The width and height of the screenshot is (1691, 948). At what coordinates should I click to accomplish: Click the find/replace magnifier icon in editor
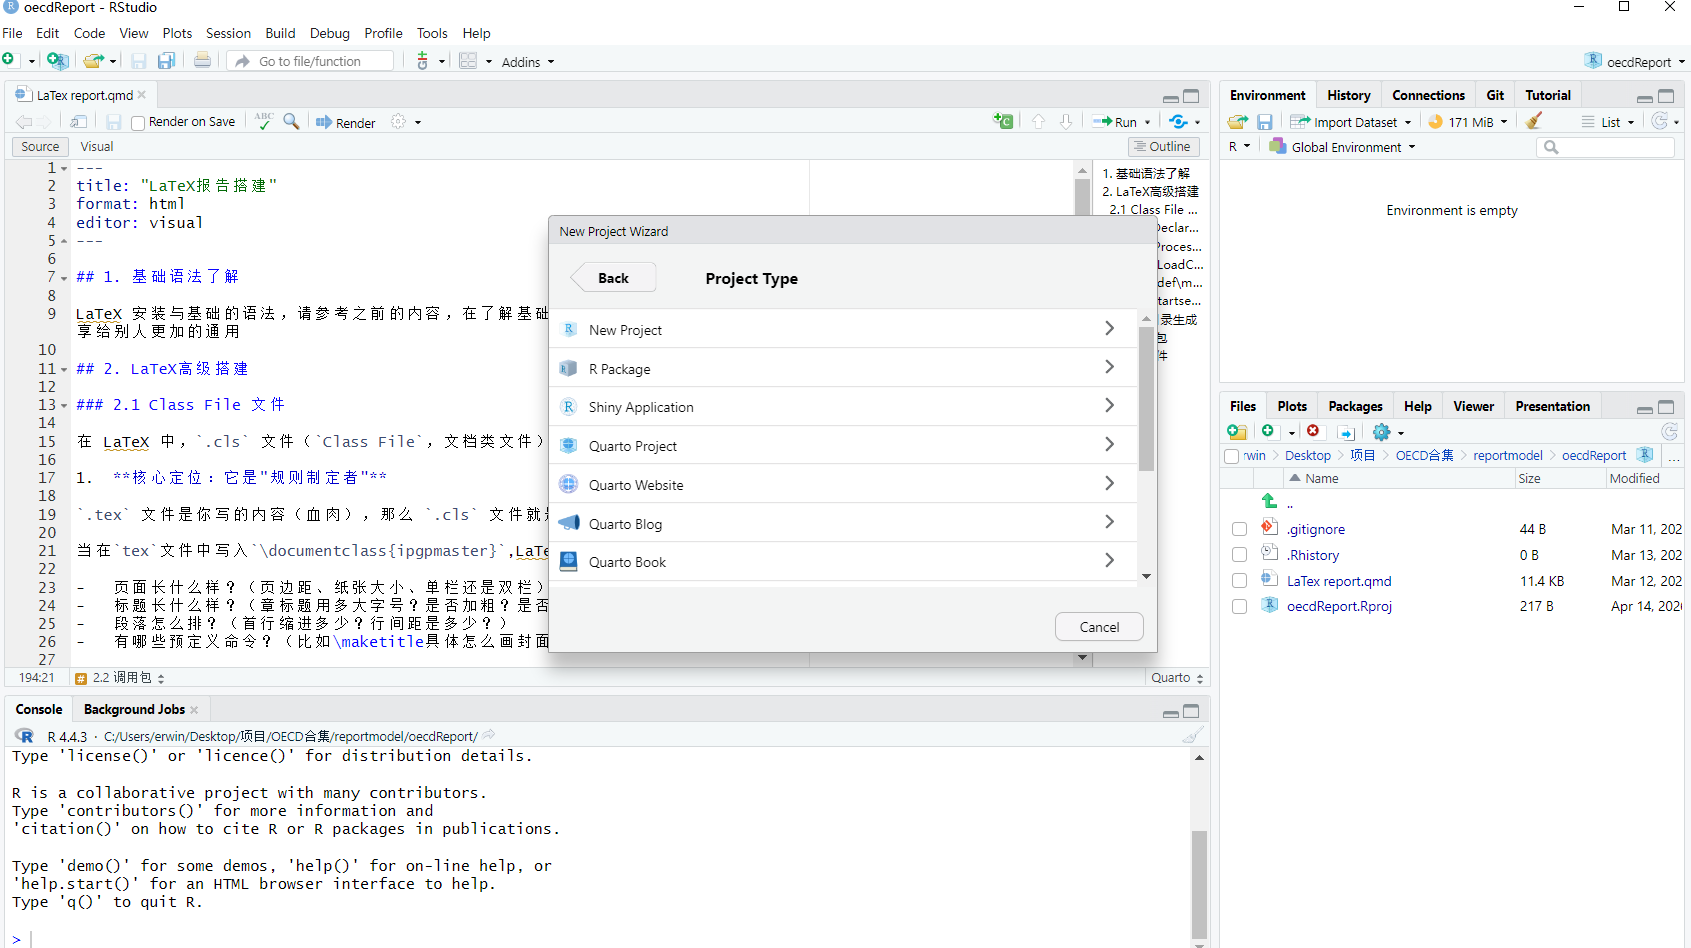click(291, 121)
